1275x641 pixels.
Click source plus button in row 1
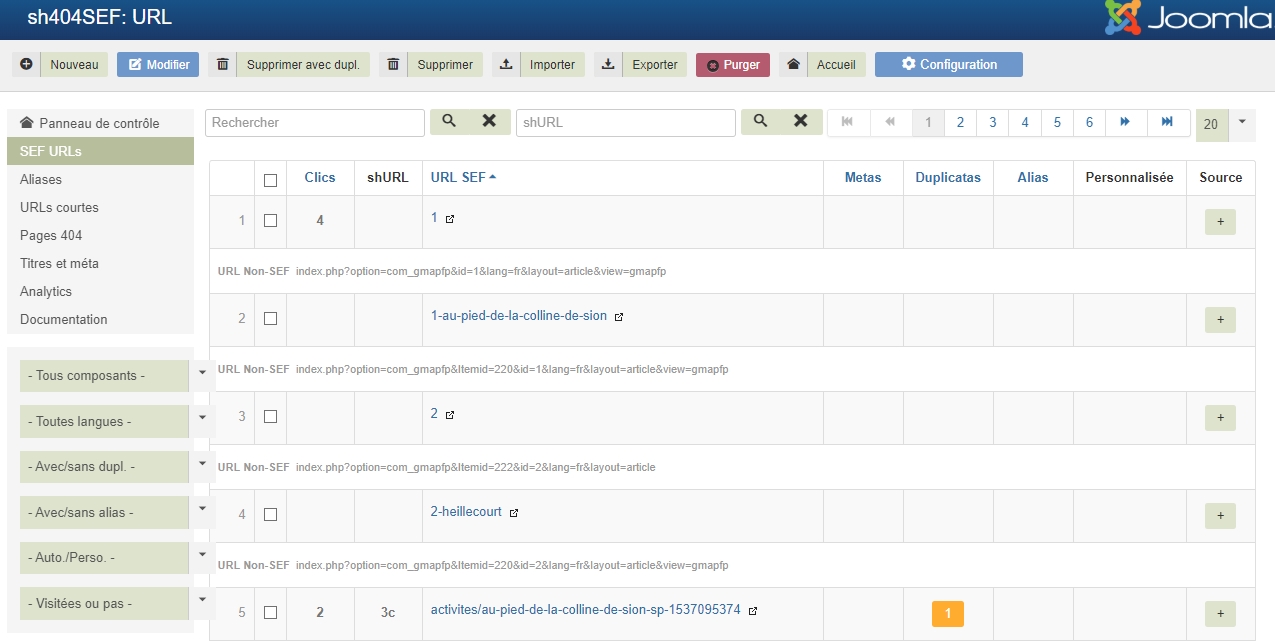1220,222
